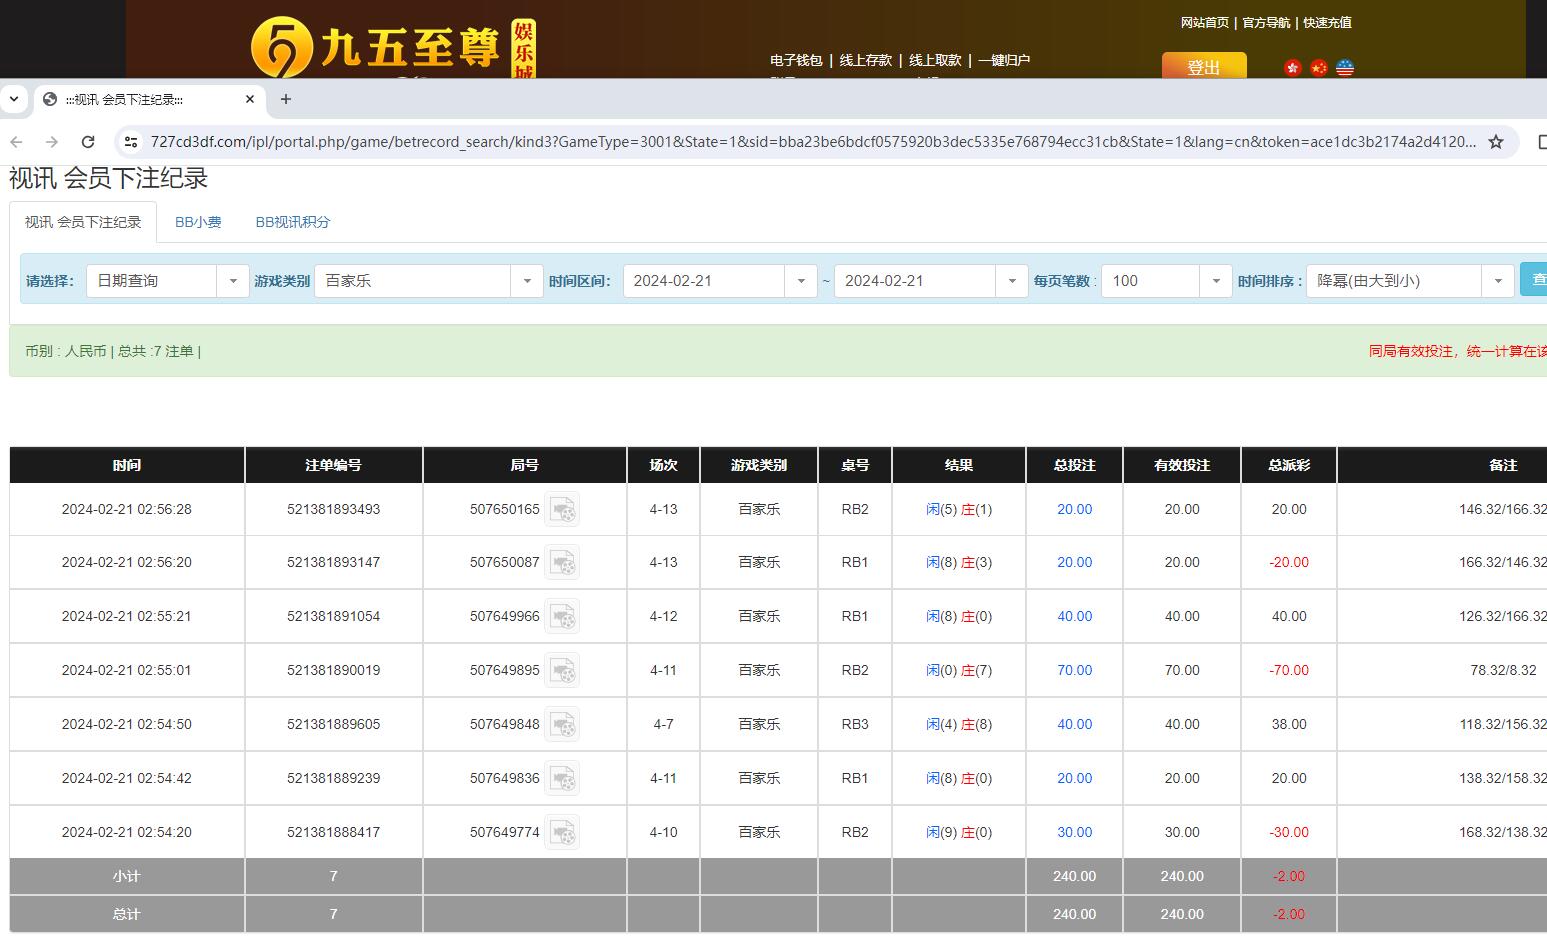
Task: Click total bet 40.00 link for 521381891054
Action: pyautogui.click(x=1074, y=616)
